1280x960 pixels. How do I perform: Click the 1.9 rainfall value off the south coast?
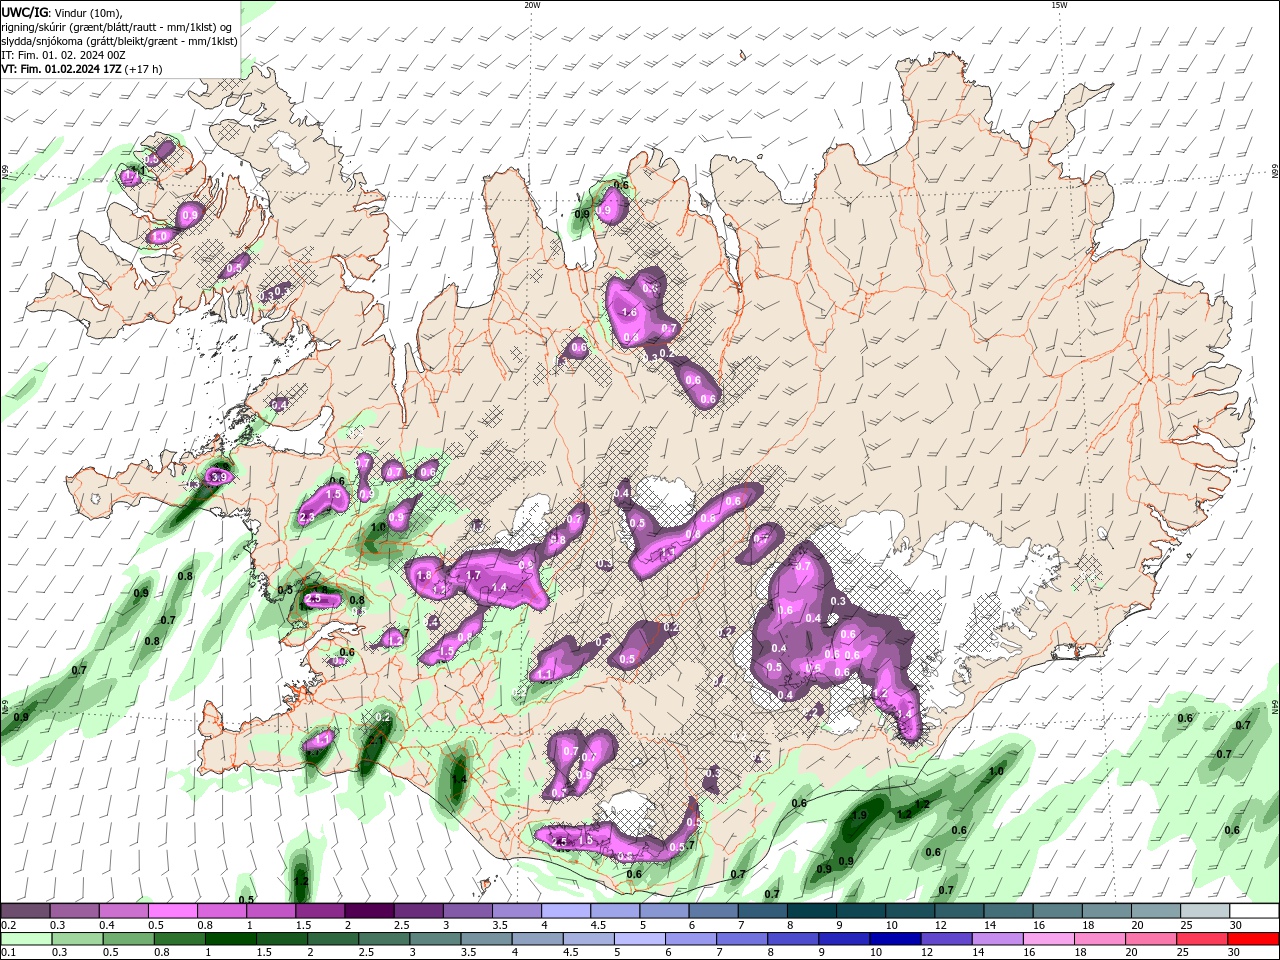click(859, 816)
